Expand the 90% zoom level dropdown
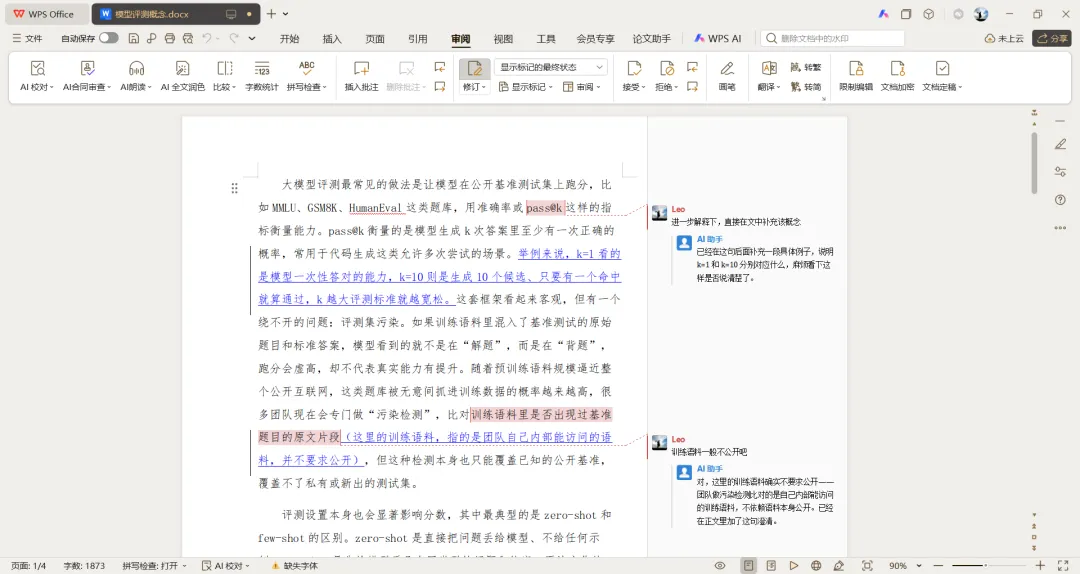The width and height of the screenshot is (1080, 574). (905, 566)
